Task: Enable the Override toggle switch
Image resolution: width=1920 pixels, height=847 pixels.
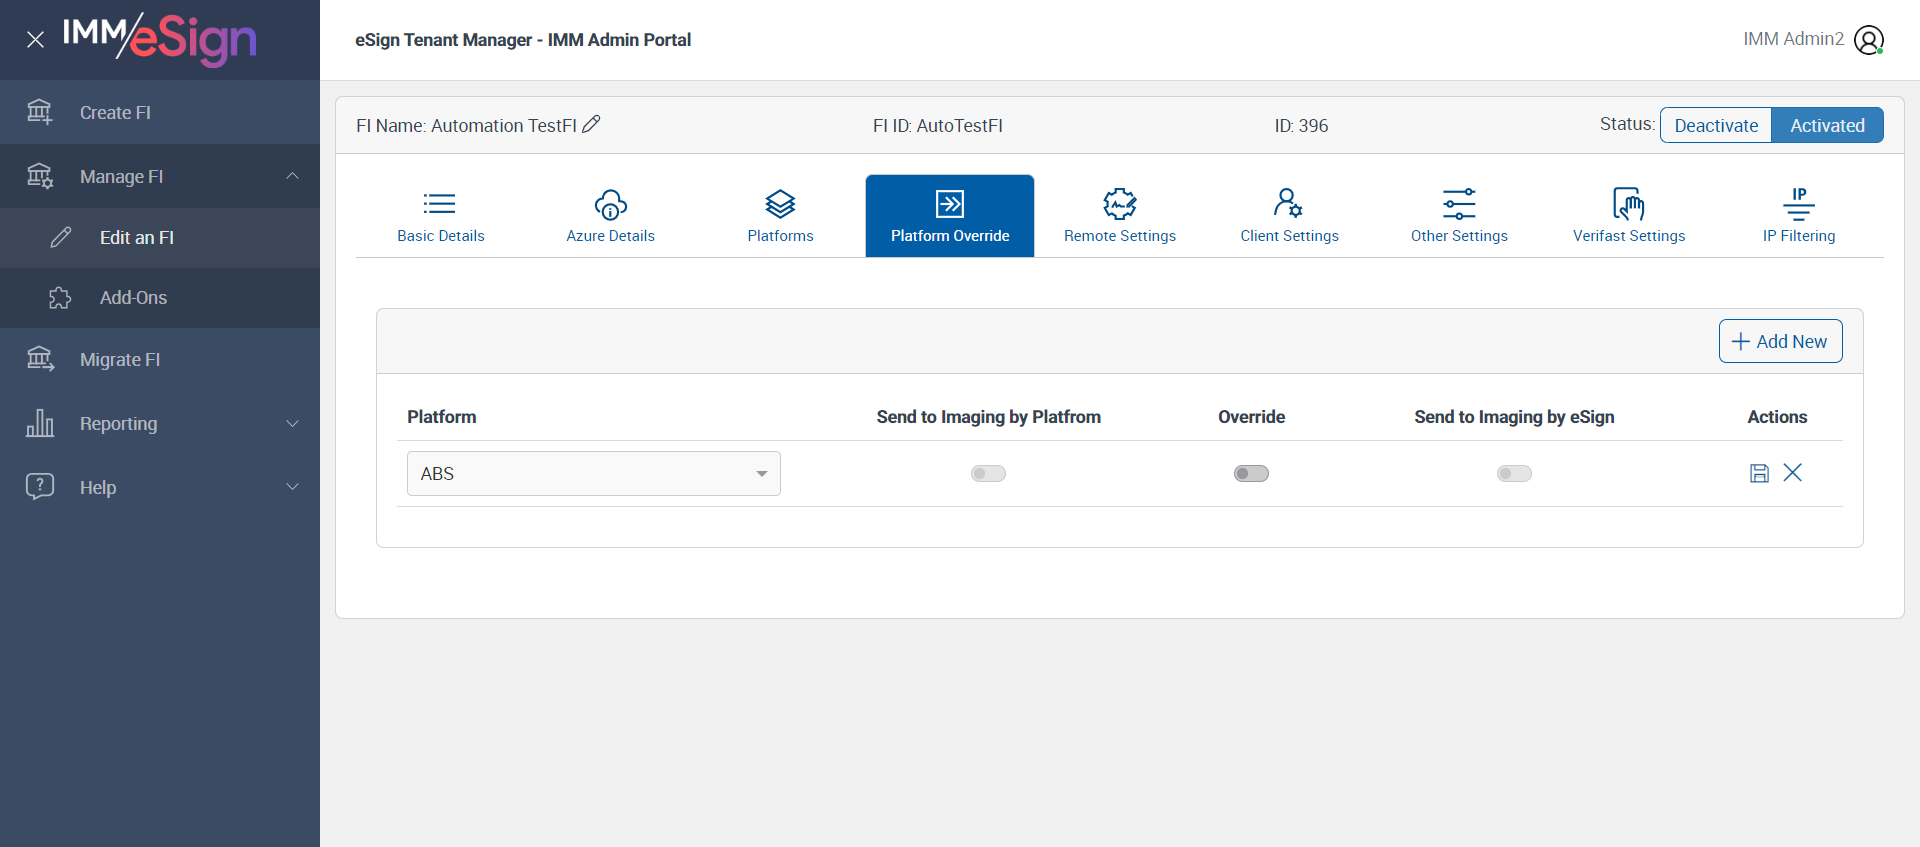Action: coord(1251,473)
